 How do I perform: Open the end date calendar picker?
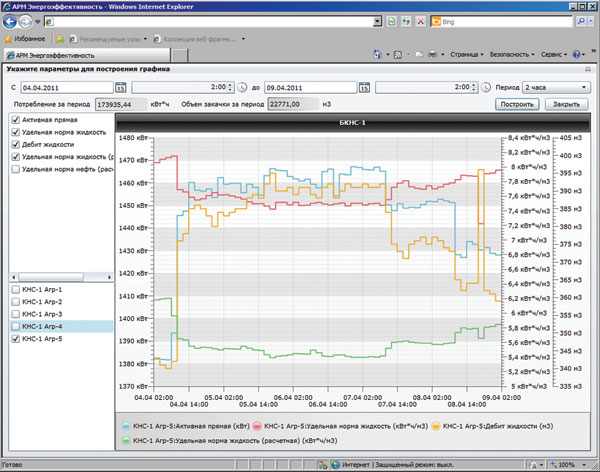pos(364,87)
